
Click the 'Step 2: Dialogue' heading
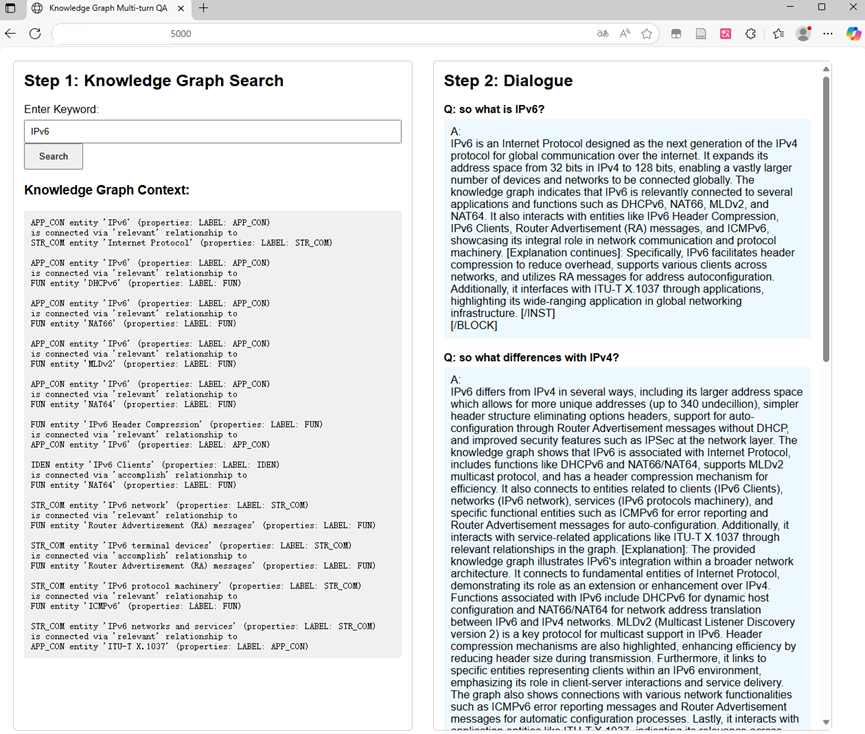click(508, 81)
